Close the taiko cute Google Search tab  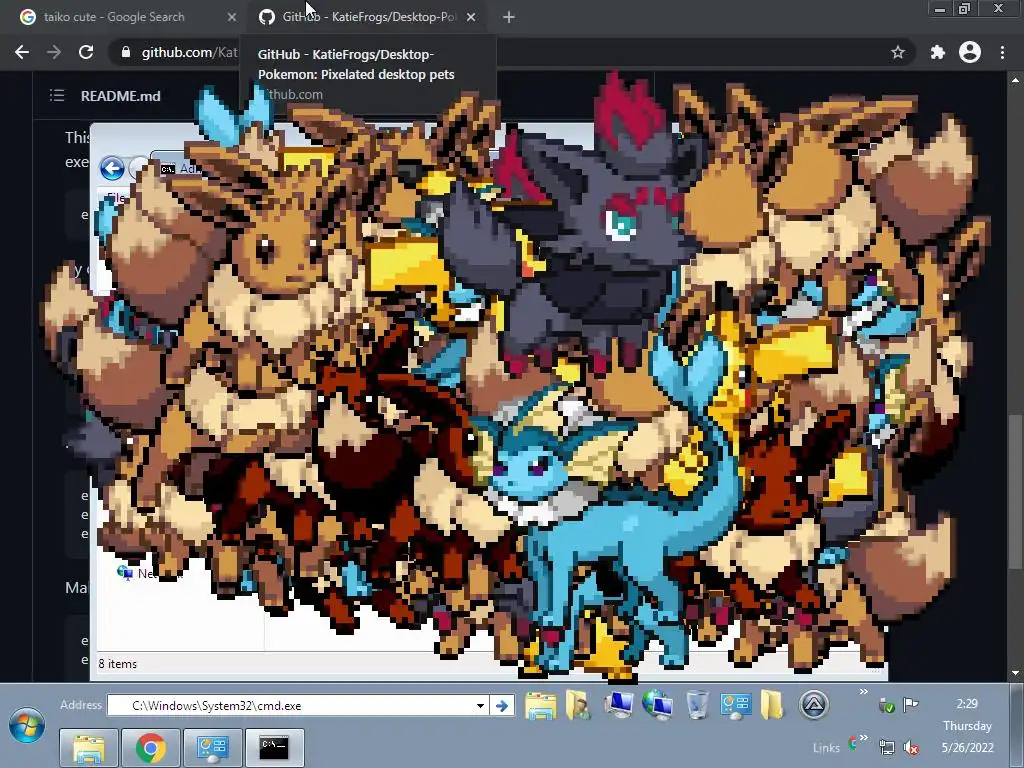tap(232, 17)
